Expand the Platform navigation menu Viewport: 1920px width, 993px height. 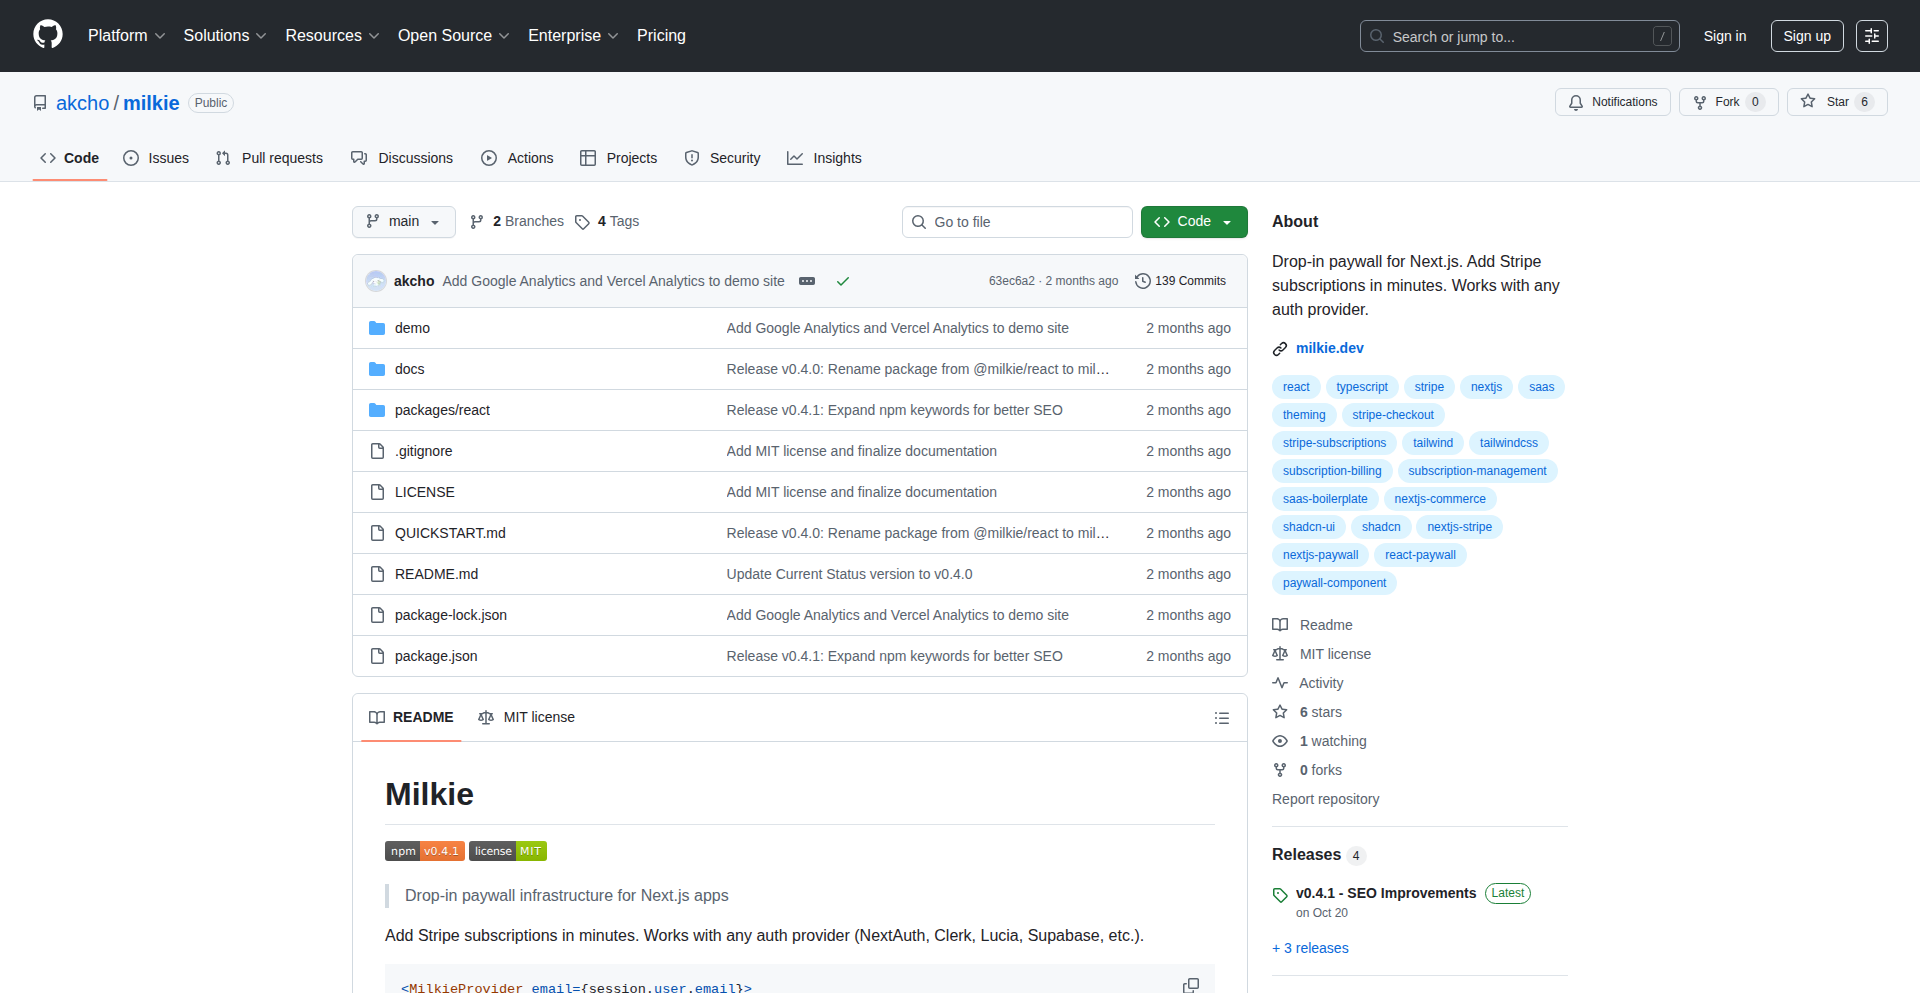point(126,36)
